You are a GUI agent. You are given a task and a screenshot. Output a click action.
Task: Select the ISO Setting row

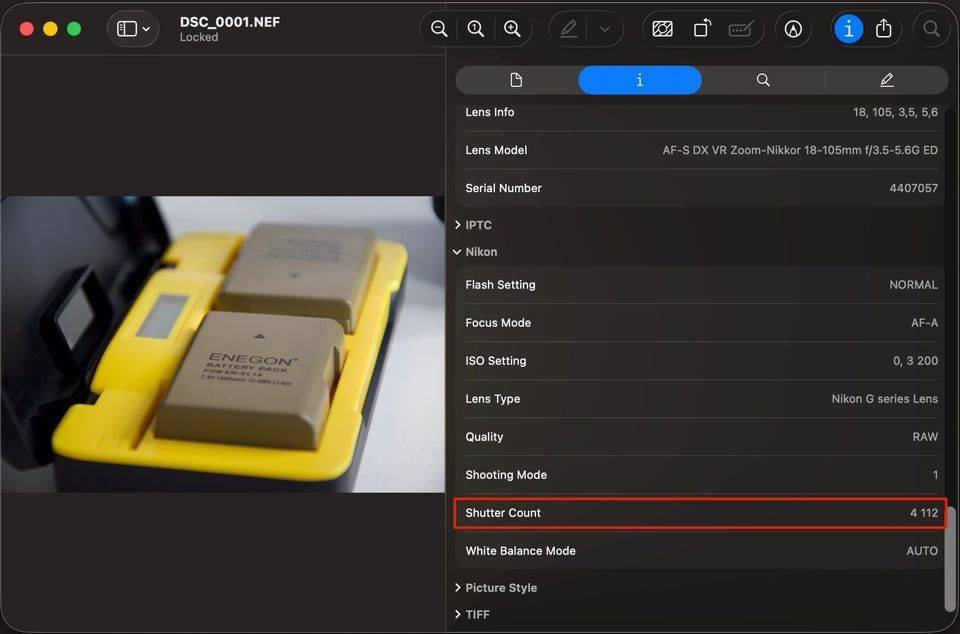[x=701, y=360]
